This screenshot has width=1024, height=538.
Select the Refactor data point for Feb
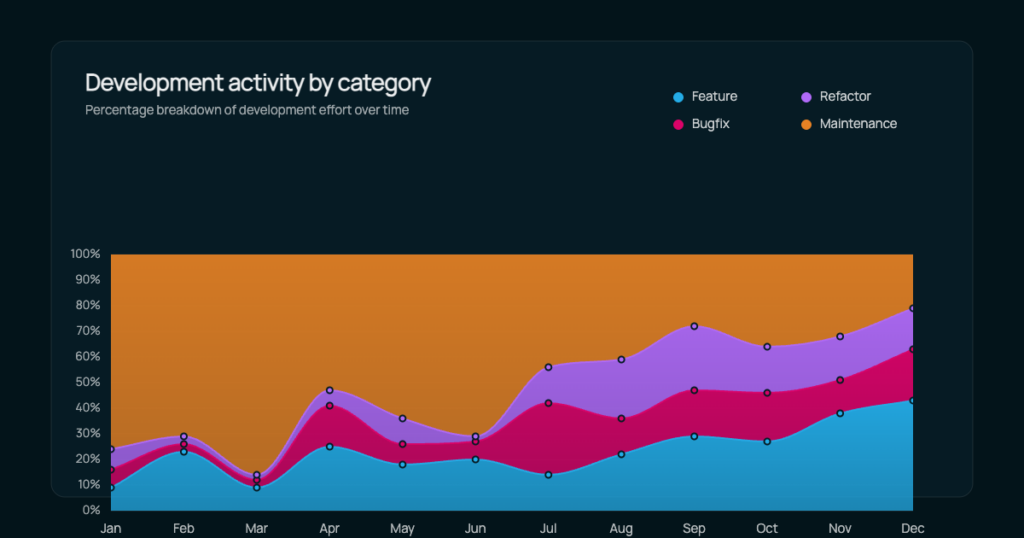point(184,436)
